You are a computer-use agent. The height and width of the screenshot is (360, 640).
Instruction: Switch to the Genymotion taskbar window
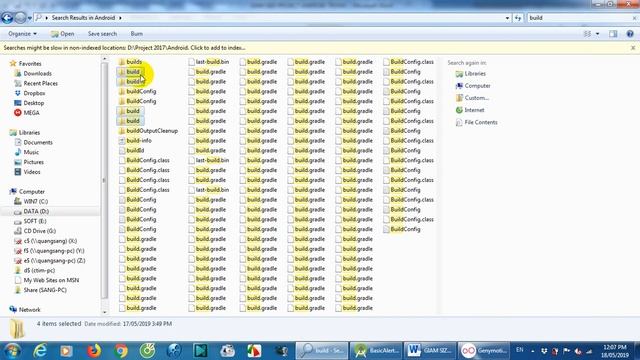click(484, 351)
